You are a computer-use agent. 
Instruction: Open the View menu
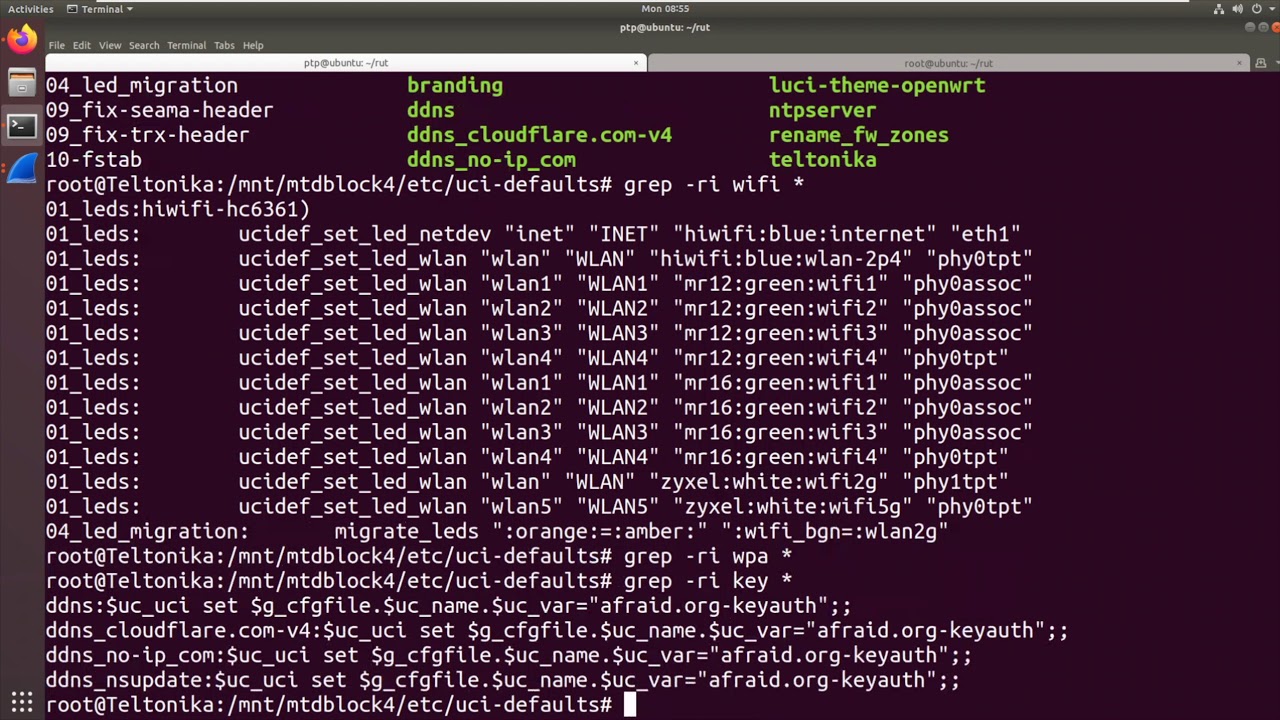point(110,45)
